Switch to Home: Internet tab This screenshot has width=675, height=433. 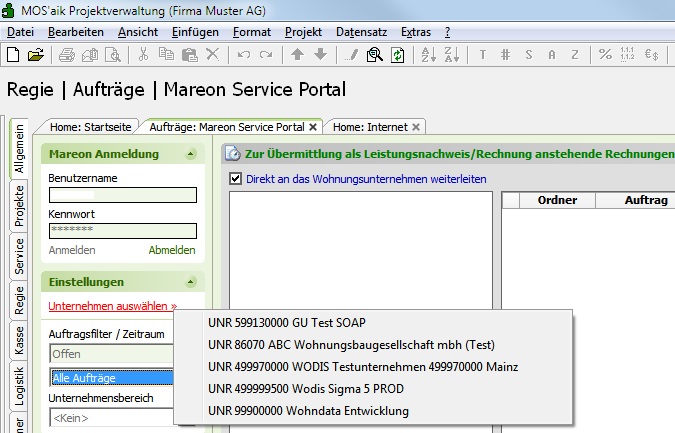pyautogui.click(x=370, y=127)
